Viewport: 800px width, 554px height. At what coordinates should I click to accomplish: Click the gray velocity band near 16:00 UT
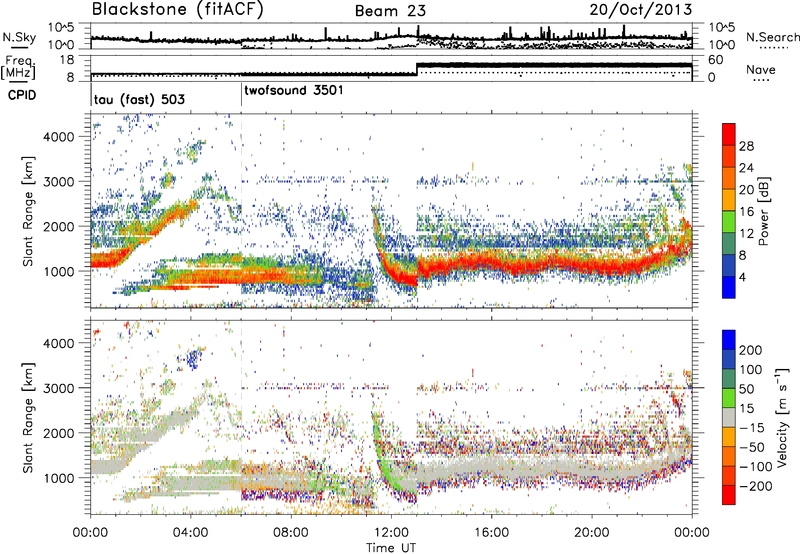click(491, 466)
